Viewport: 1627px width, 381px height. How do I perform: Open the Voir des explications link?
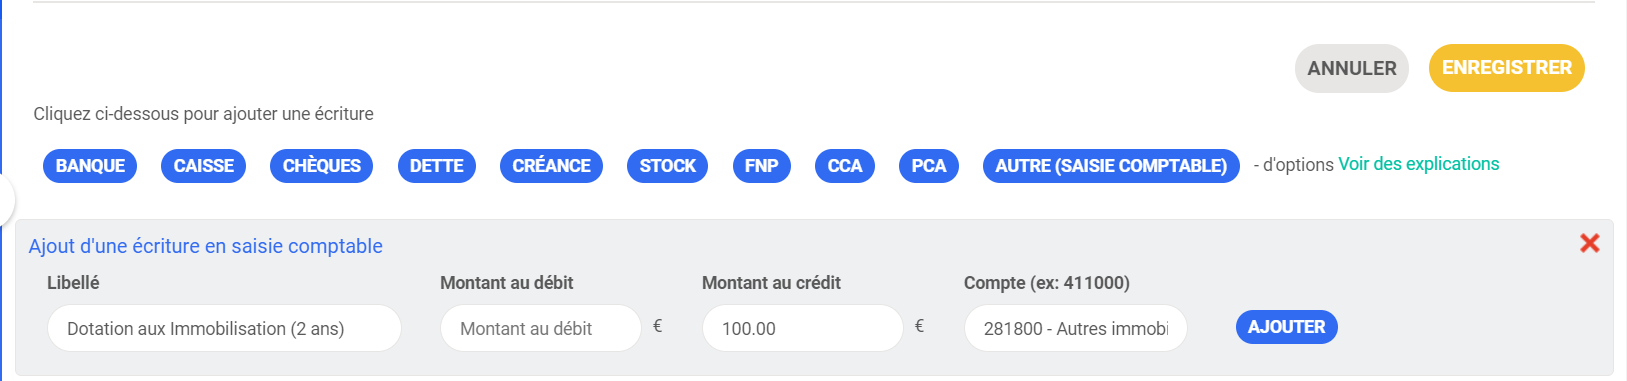click(1419, 164)
